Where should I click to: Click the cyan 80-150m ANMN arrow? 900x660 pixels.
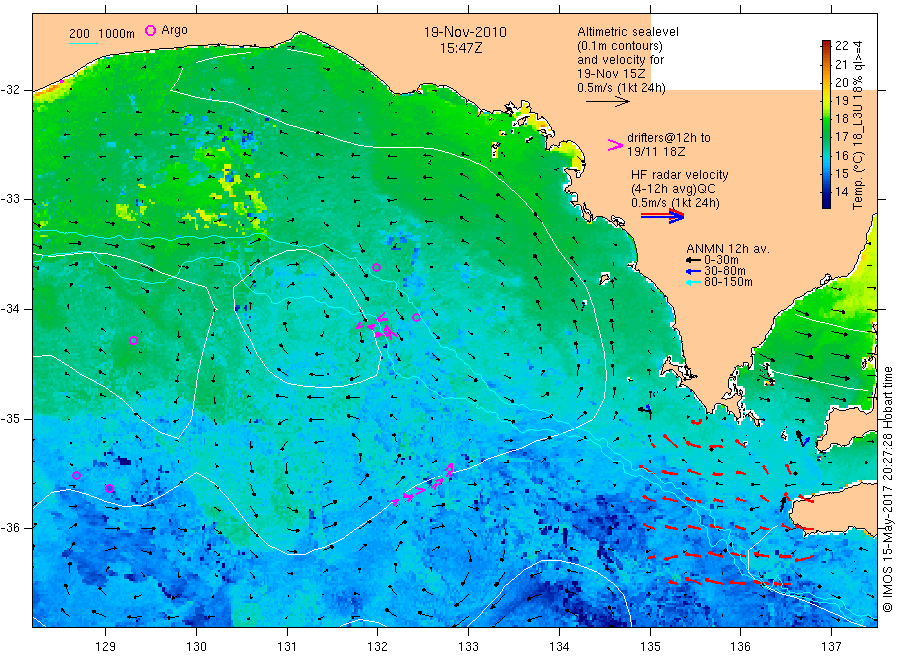coord(693,282)
